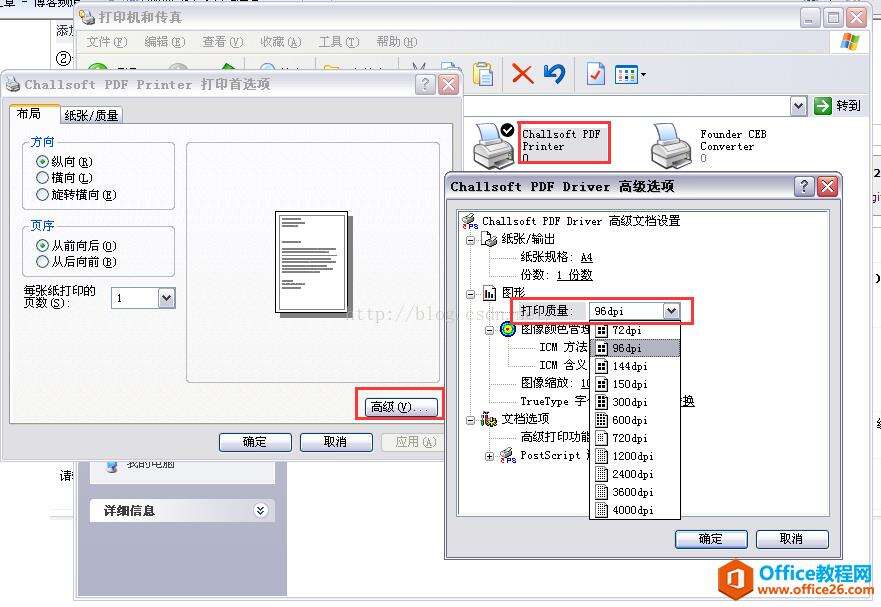Click the red X delete toolbar icon
881x607 pixels.
pyautogui.click(x=522, y=74)
